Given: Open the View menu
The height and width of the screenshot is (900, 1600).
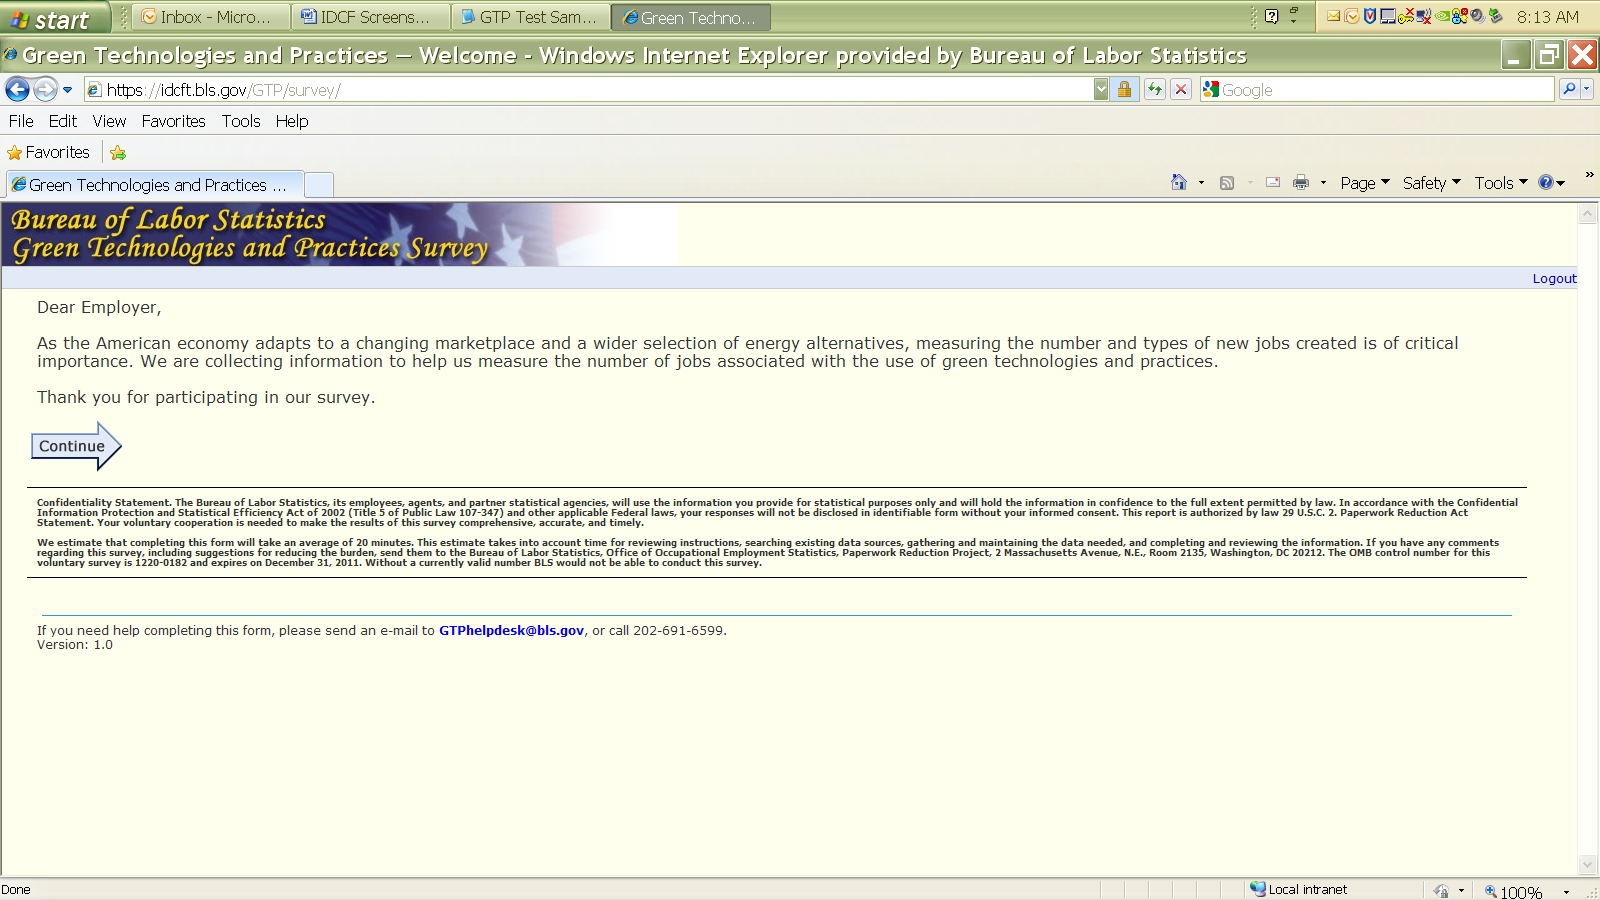Looking at the screenshot, I should (109, 121).
